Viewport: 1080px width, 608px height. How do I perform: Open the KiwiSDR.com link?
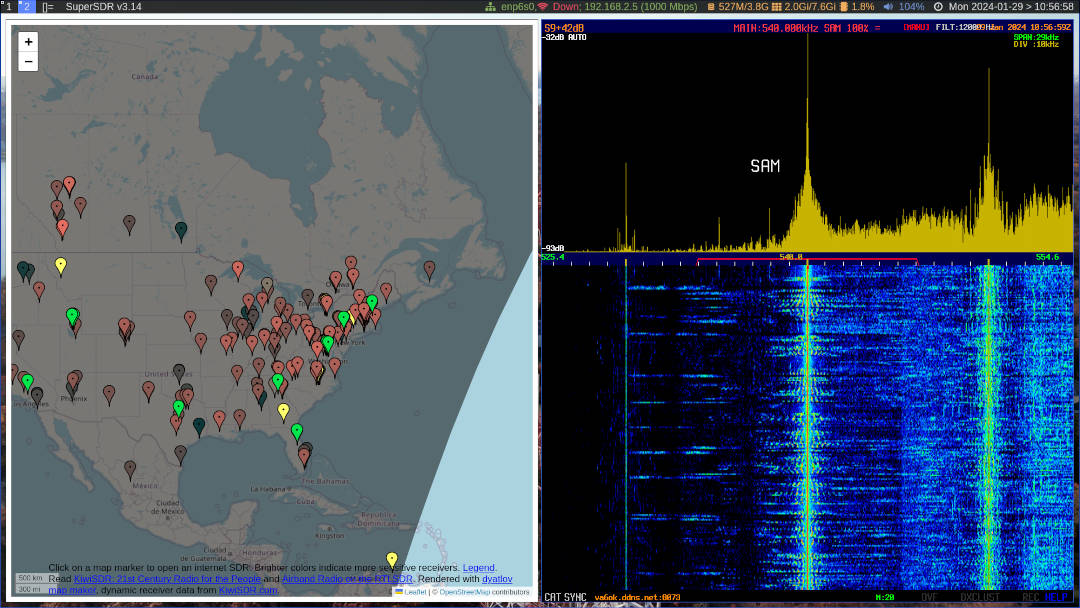[248, 590]
